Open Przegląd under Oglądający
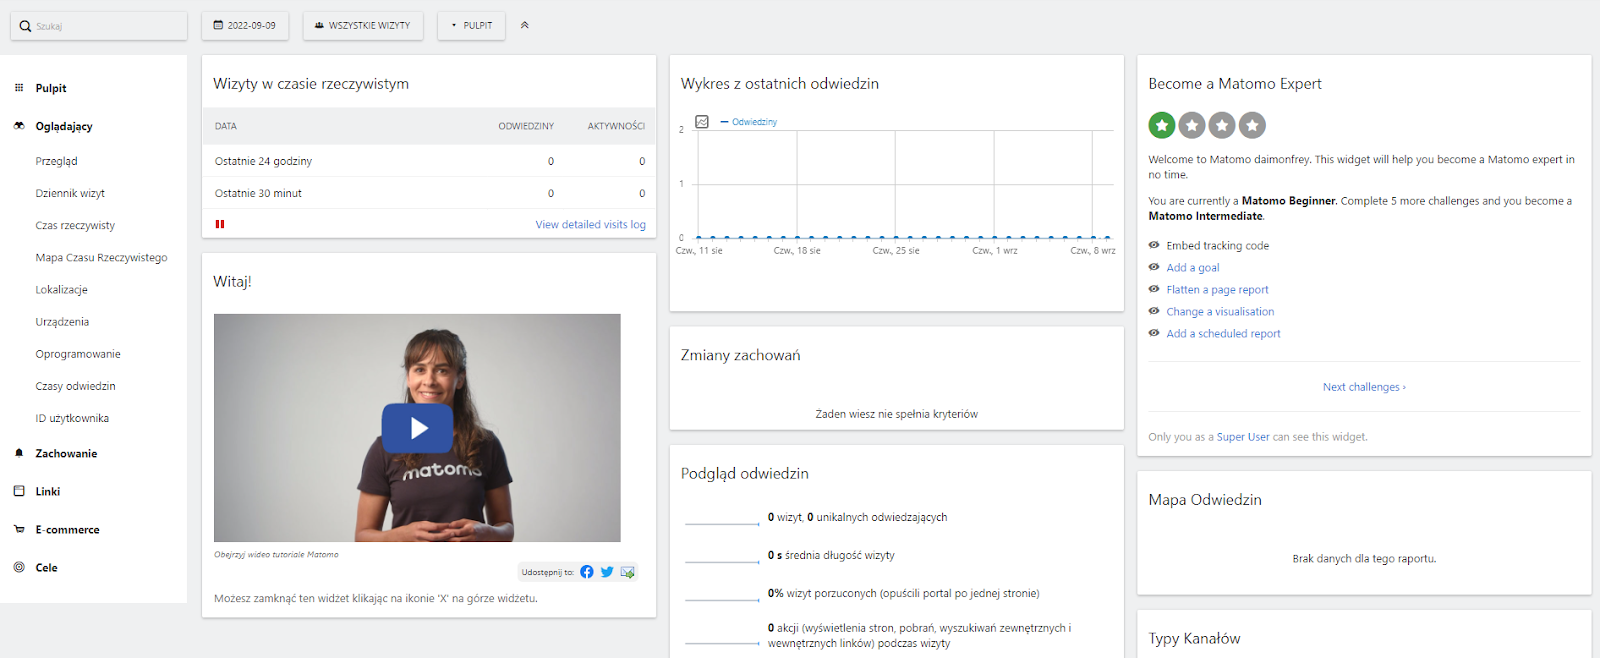The width and height of the screenshot is (1600, 658). point(56,161)
